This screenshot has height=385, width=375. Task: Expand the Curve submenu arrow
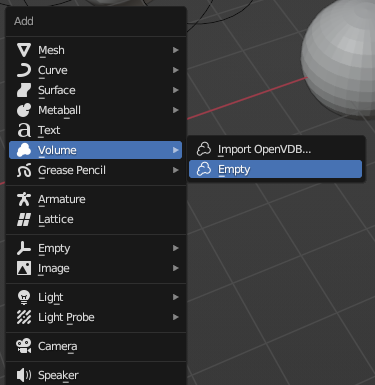point(176,70)
